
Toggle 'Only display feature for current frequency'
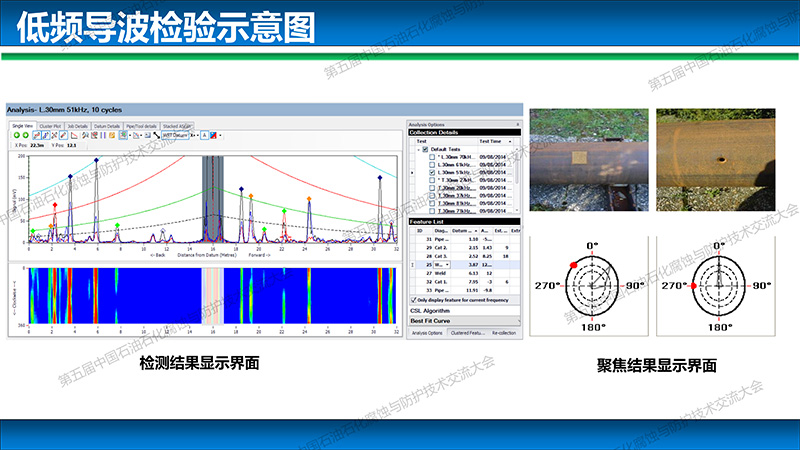[414, 300]
